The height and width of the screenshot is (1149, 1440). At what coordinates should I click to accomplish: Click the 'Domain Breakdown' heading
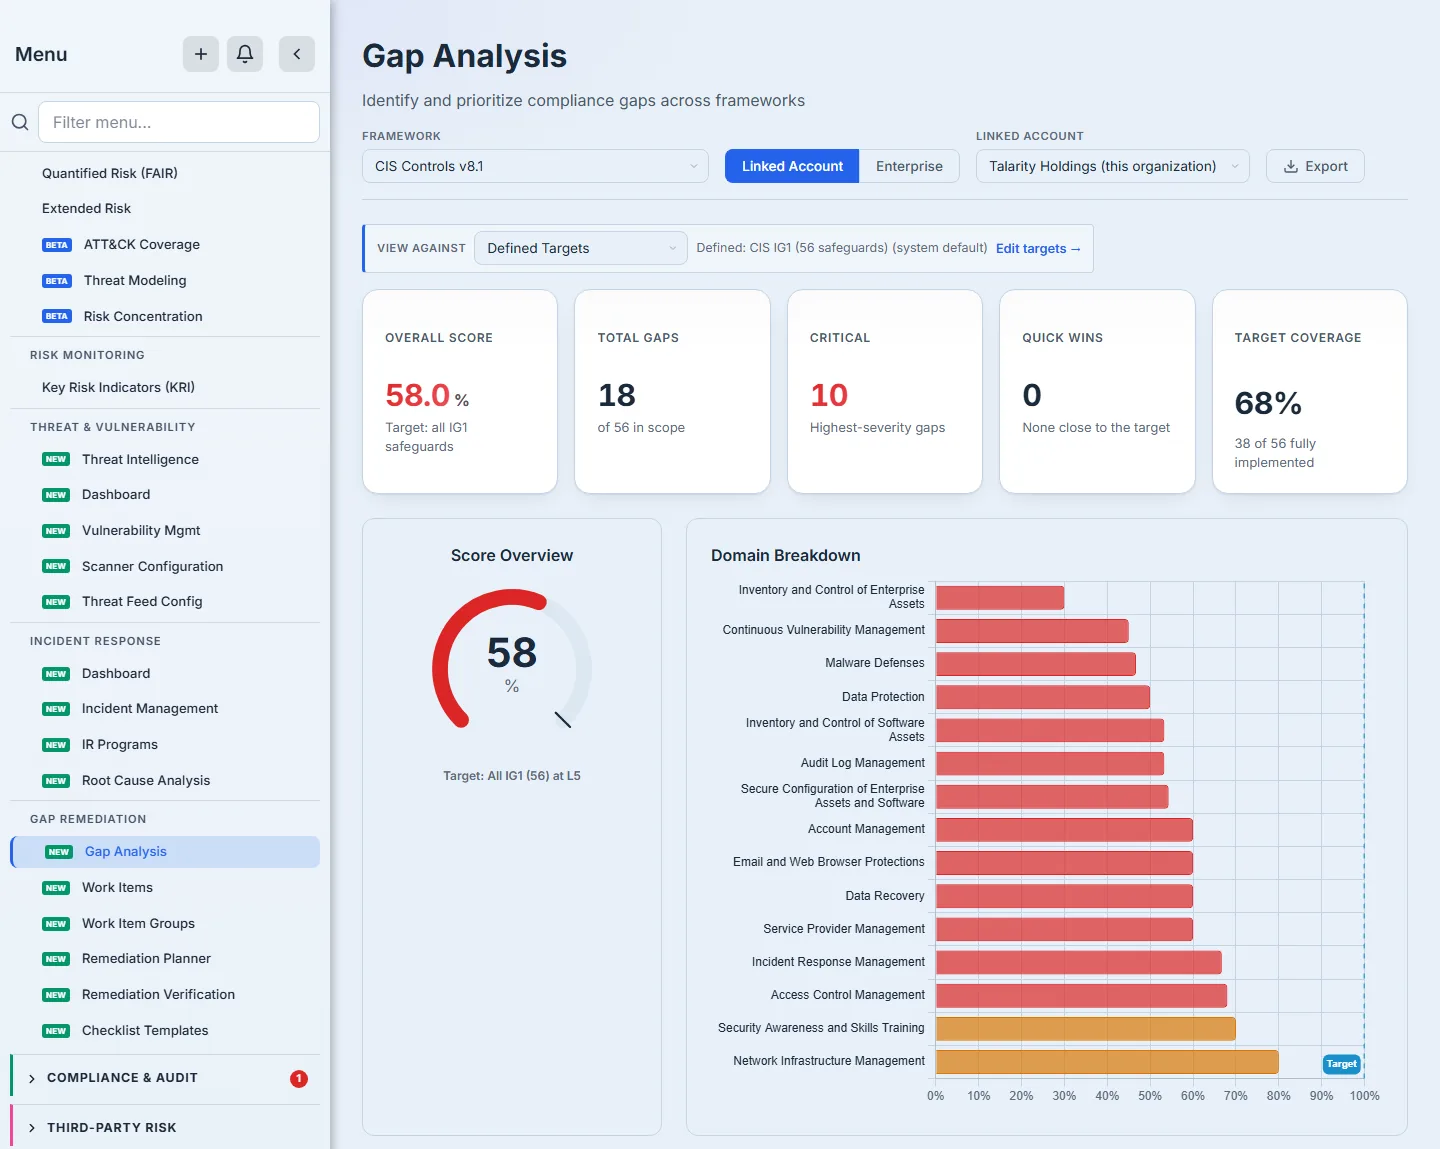(785, 556)
